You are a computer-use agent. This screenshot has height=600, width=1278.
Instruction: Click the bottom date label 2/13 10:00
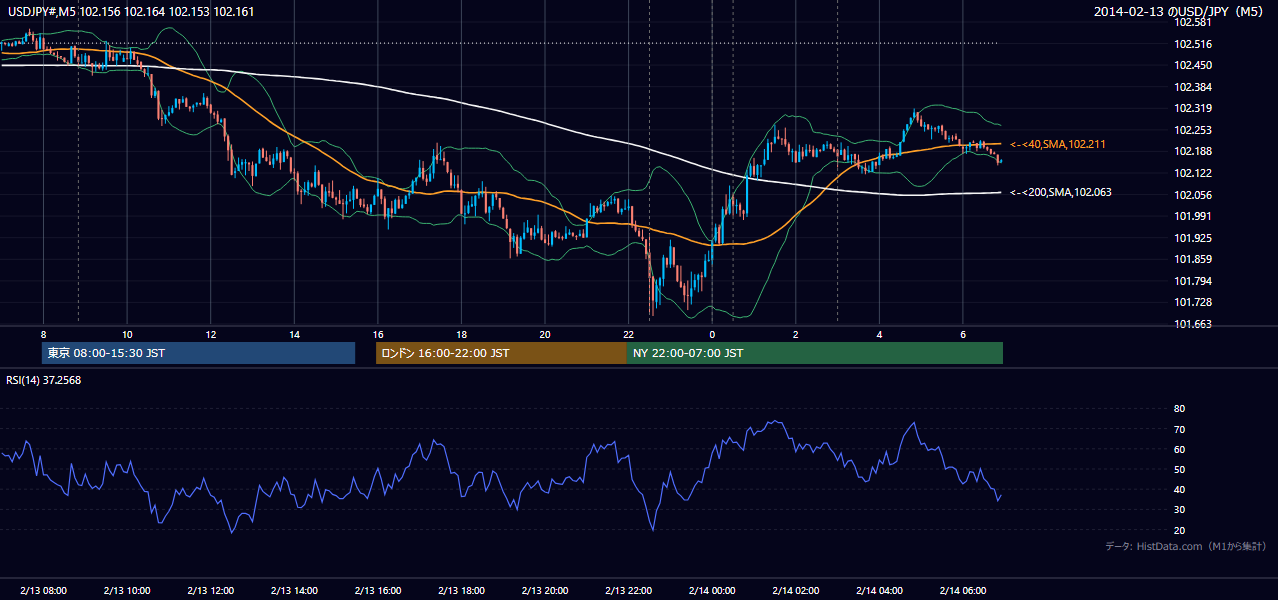click(127, 591)
